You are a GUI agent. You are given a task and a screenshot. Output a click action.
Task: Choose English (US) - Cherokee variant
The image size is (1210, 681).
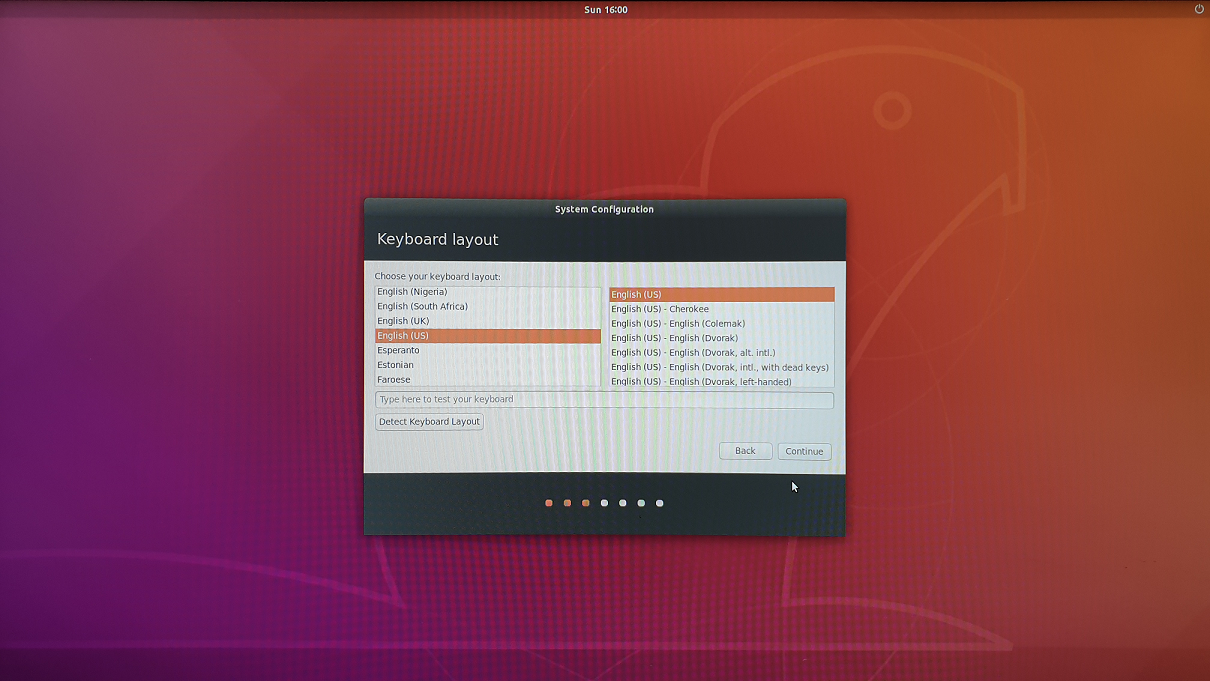[x=721, y=309]
